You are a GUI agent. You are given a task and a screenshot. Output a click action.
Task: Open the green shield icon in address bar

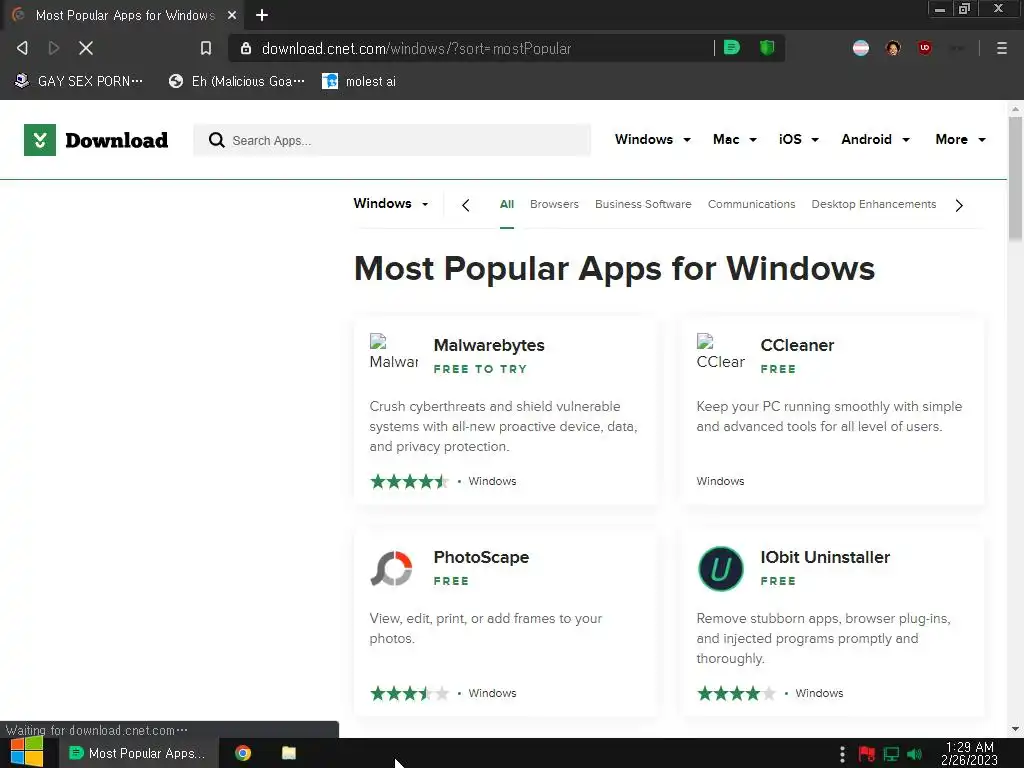point(767,48)
